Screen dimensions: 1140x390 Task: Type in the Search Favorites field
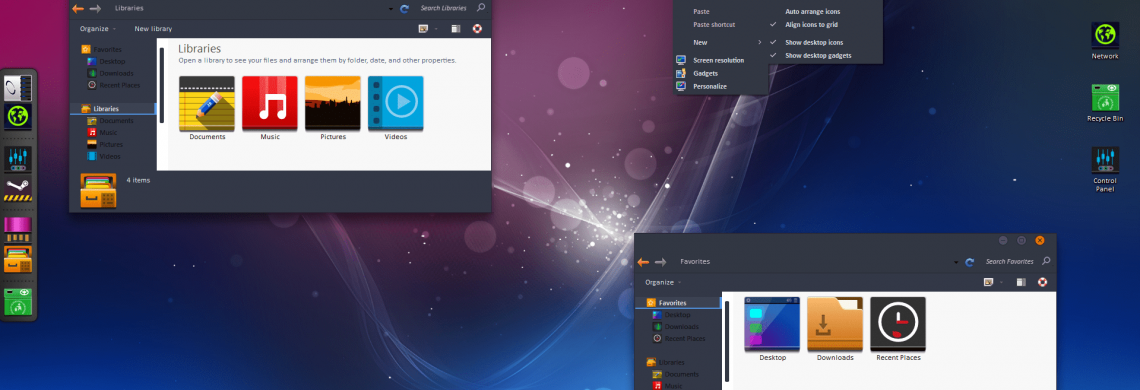pyautogui.click(x=1009, y=261)
